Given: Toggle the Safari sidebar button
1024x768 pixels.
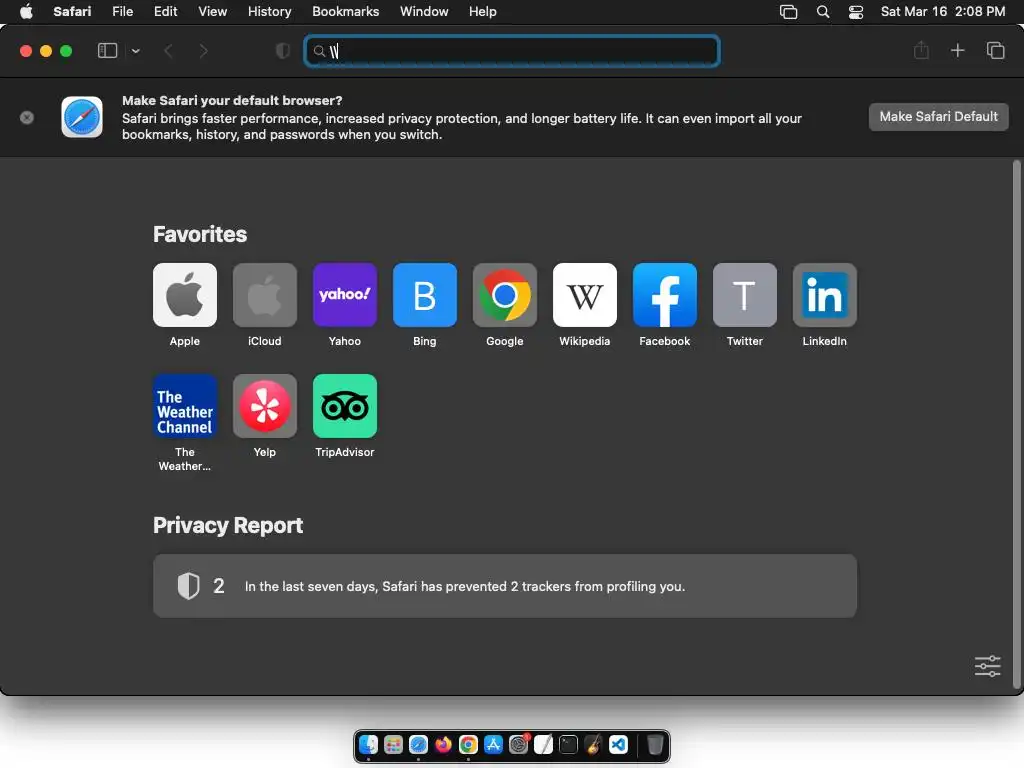Looking at the screenshot, I should point(107,51).
